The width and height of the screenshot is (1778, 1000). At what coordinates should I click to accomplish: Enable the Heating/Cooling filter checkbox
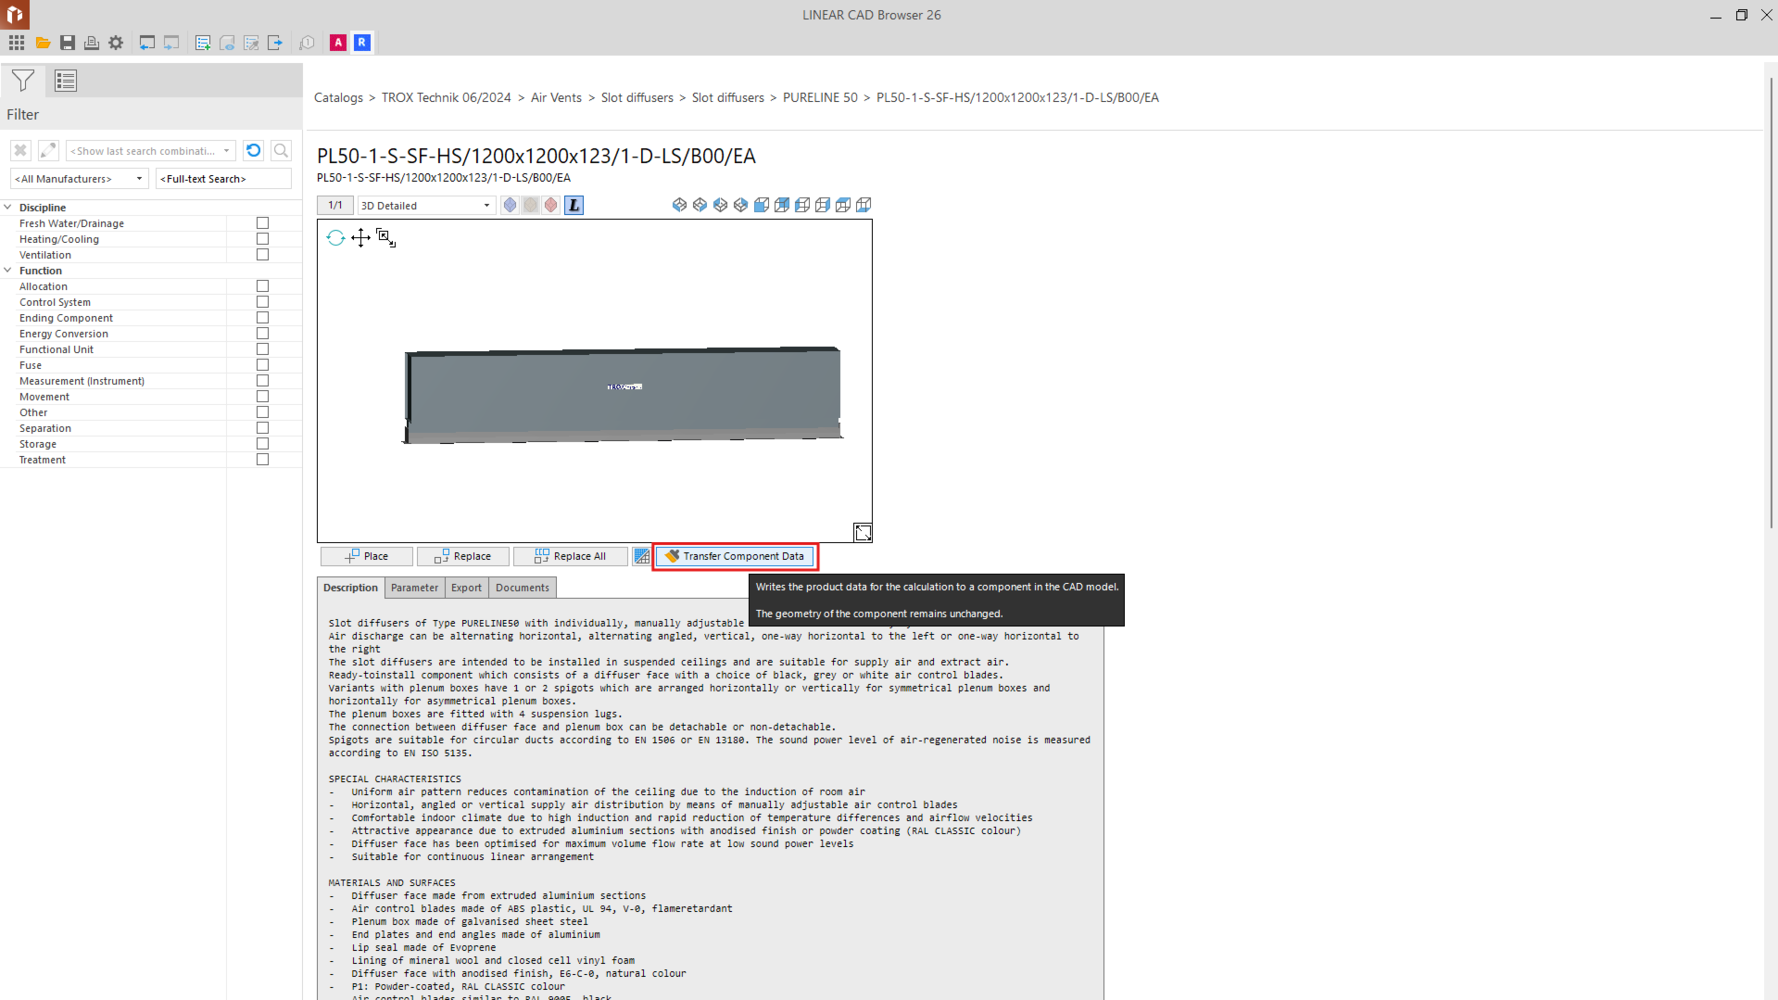(x=263, y=239)
